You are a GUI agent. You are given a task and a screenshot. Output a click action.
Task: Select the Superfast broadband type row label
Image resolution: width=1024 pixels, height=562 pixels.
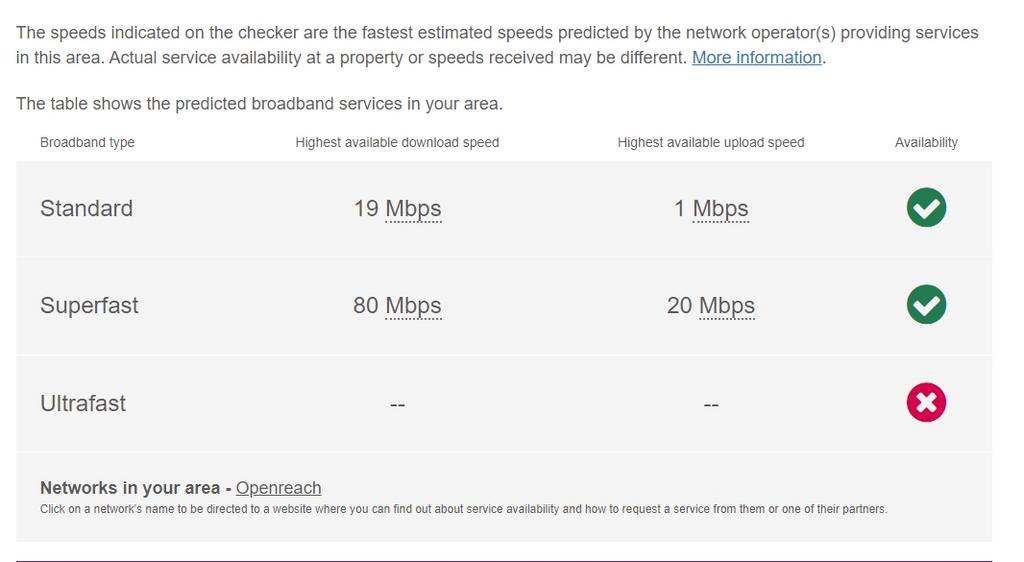click(x=89, y=305)
